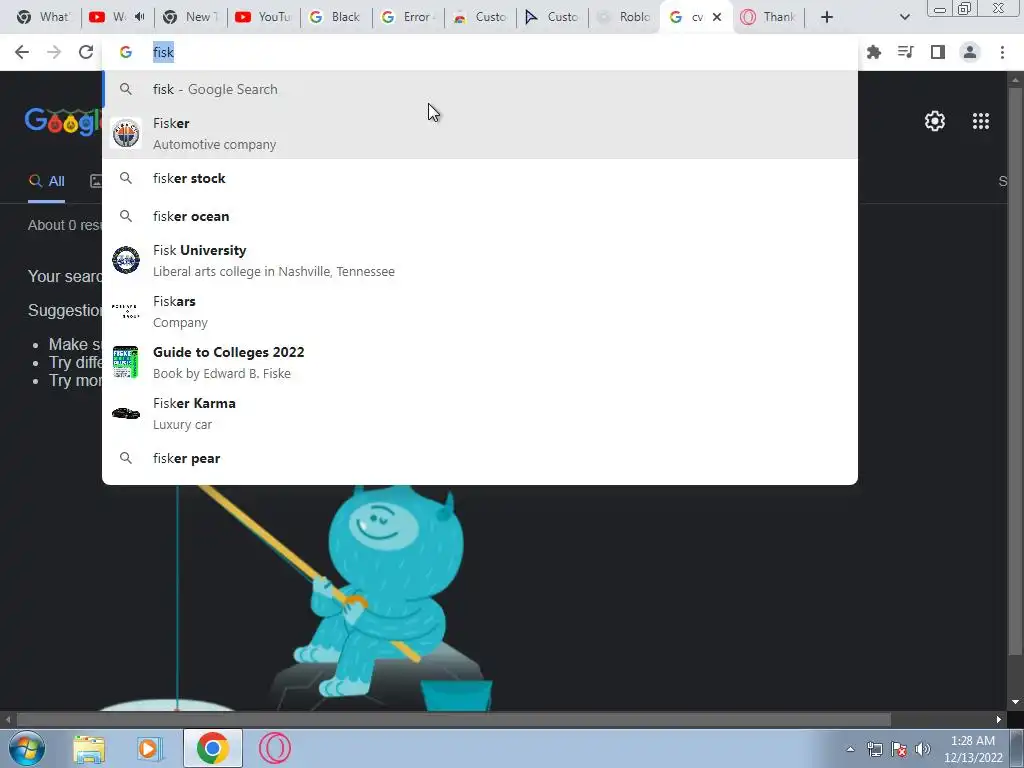Click the address bar containing 'fisk'
Image resolution: width=1024 pixels, height=768 pixels.
coord(480,52)
